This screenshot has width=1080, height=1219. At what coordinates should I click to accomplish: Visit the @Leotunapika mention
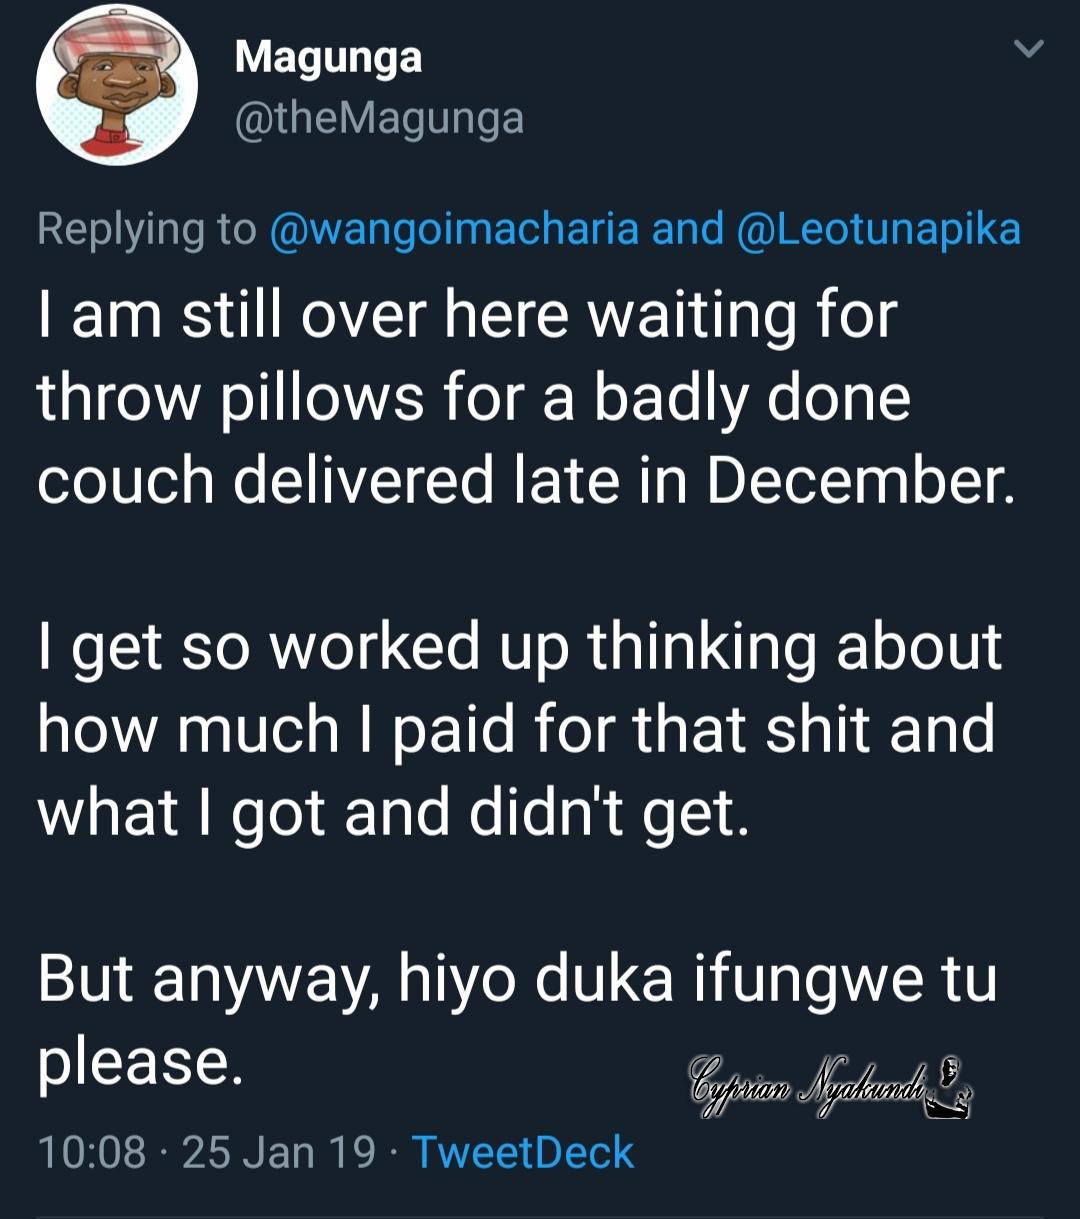click(878, 229)
